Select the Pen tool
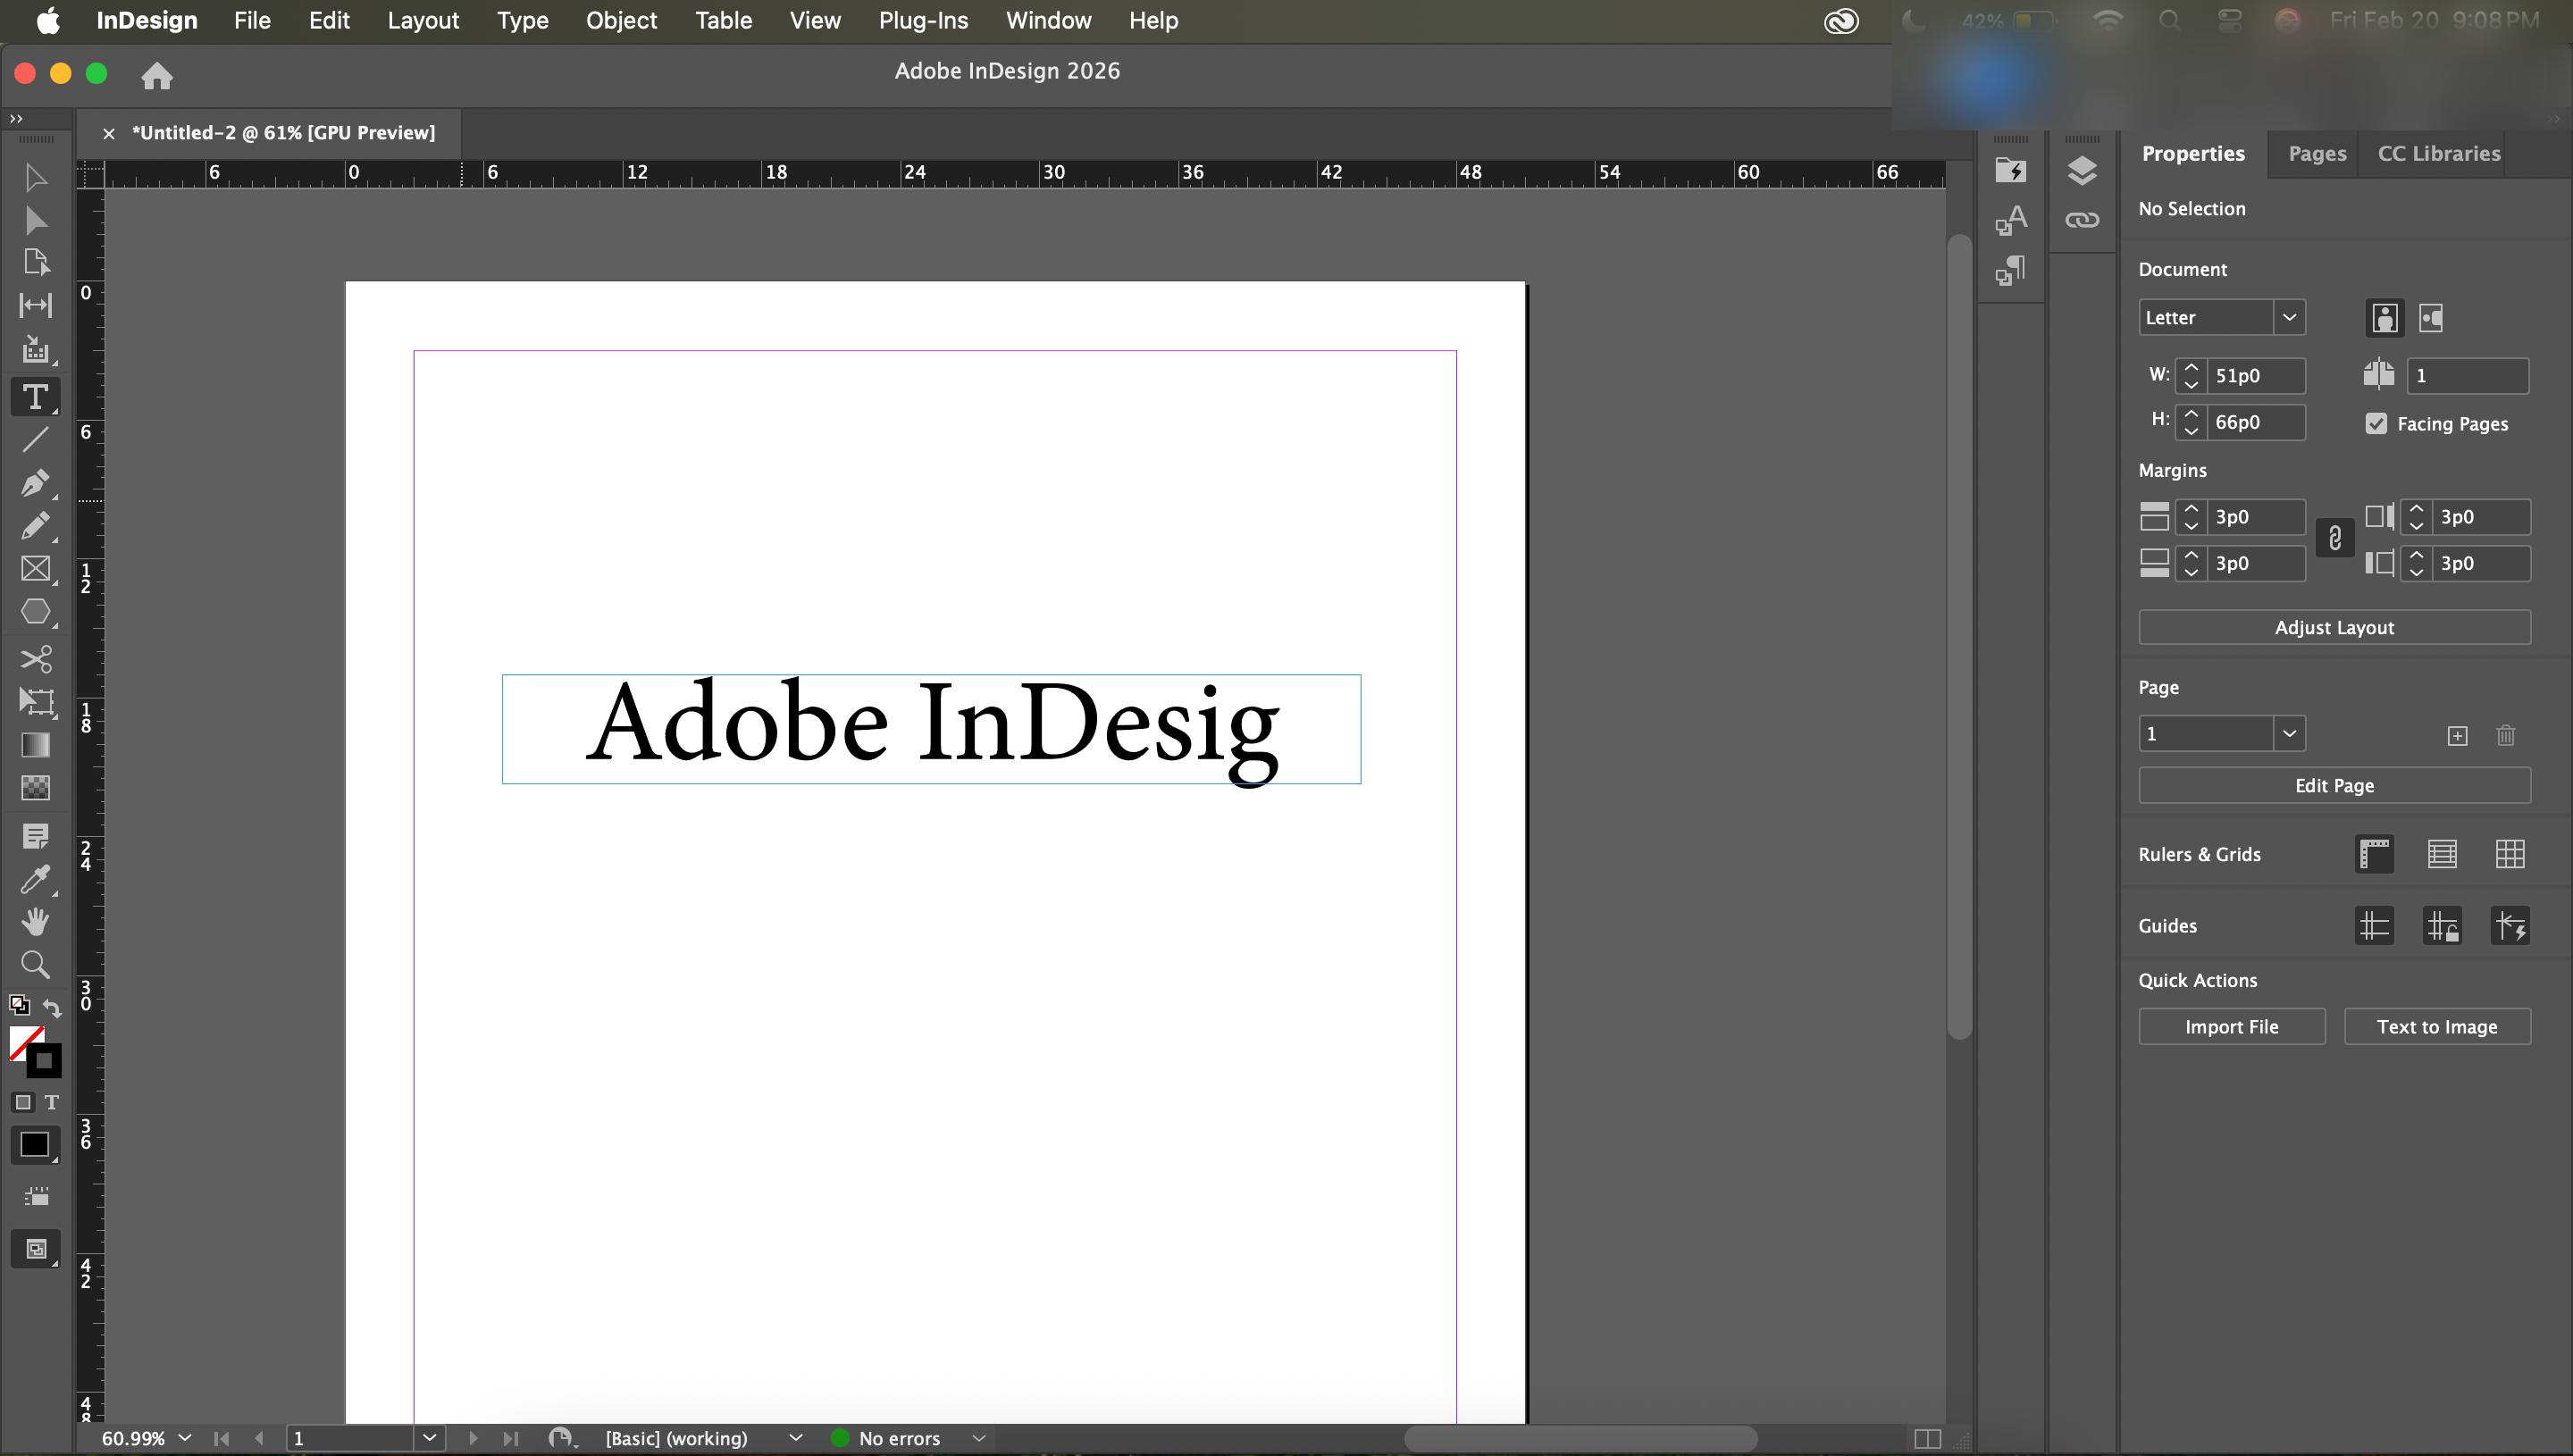Viewport: 2573px width, 1456px height. tap(35, 483)
